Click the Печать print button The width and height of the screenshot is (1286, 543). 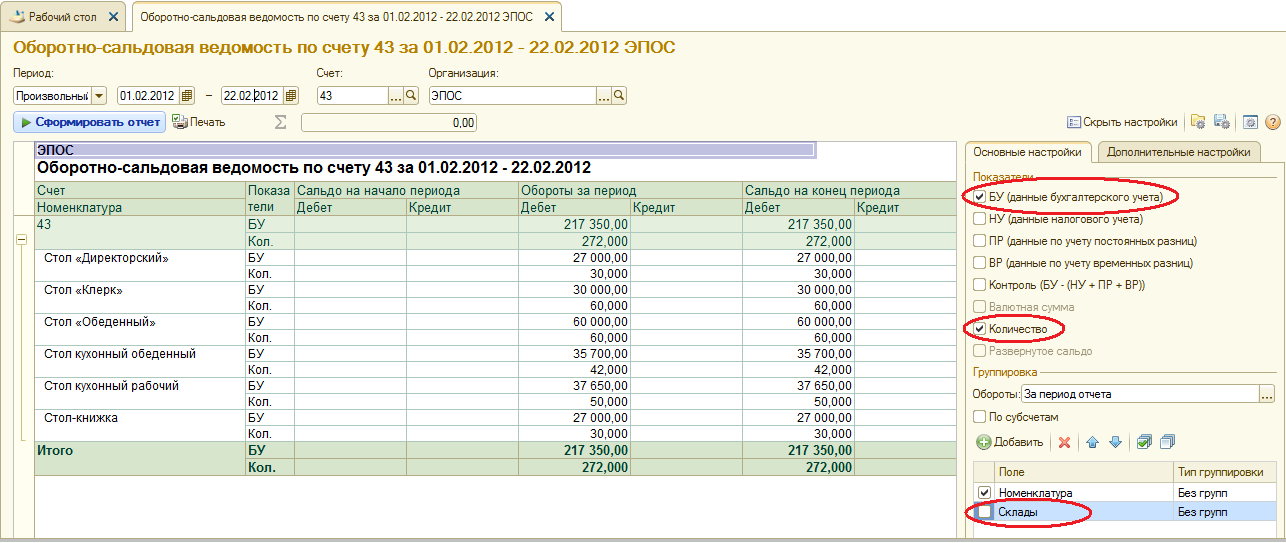199,122
